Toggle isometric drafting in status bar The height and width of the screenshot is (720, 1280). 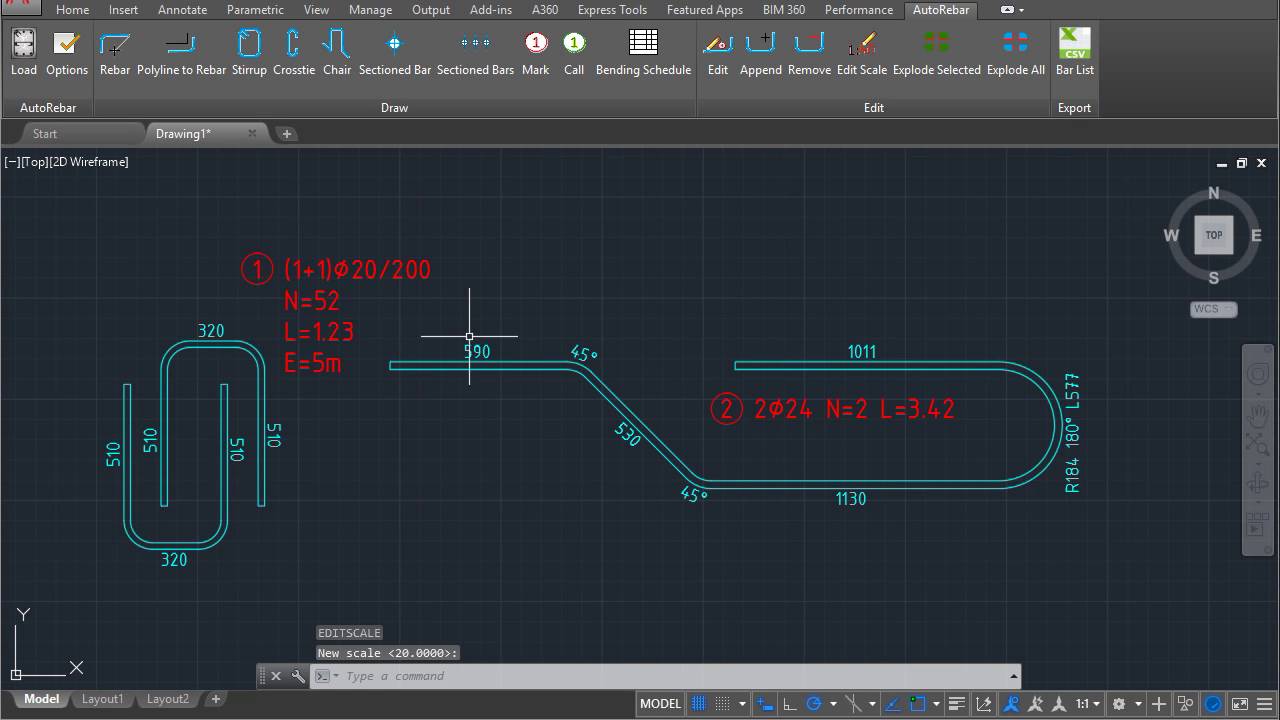click(853, 703)
